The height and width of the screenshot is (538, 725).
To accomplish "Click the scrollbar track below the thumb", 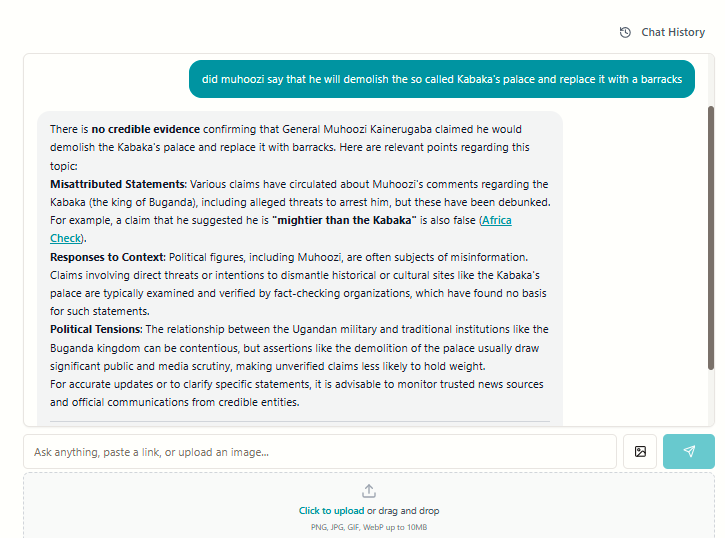I will point(711,397).
